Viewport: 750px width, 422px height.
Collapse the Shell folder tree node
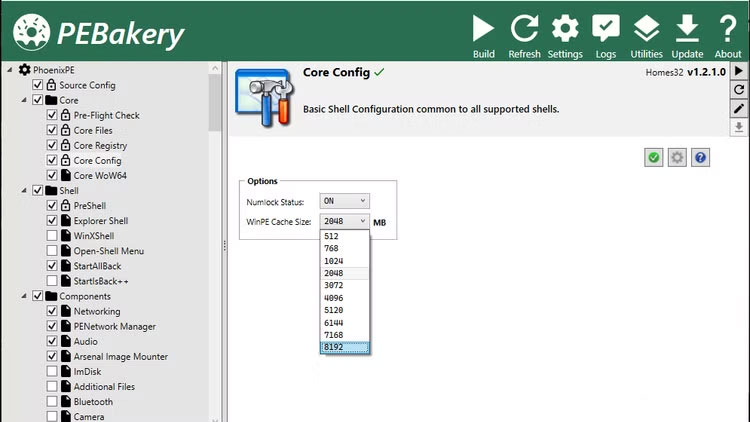pyautogui.click(x=24, y=190)
